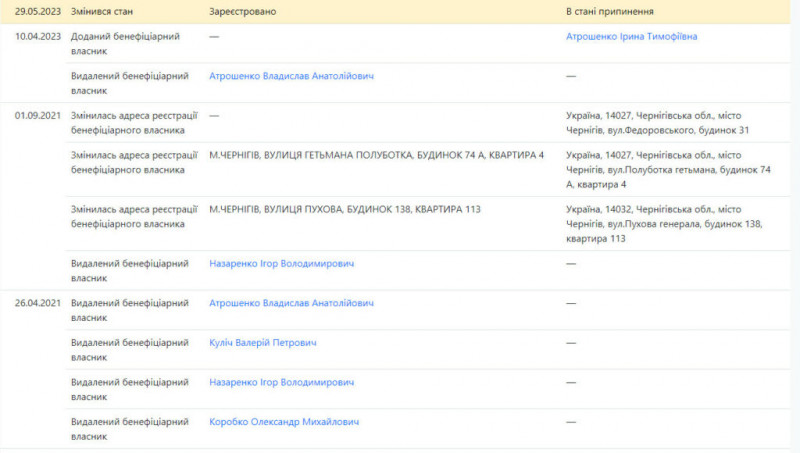
Task: Click 'Змінилась адреса реєстрації' label beside ПОЛУБОТКА address
Action: pos(134,162)
